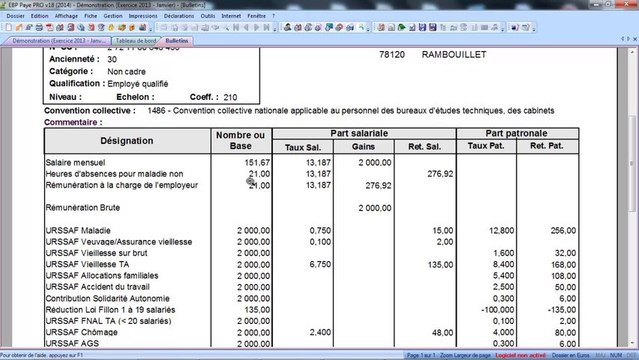Click the 151,67 base value

257,162
